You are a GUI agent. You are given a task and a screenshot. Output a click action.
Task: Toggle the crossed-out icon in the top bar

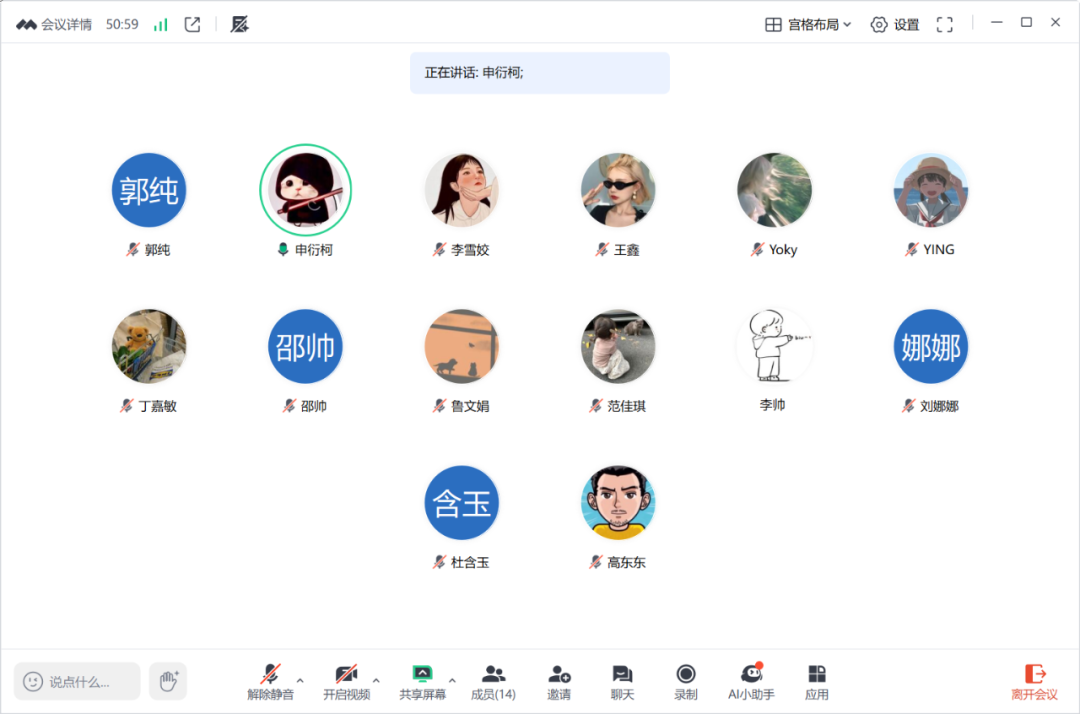(239, 25)
